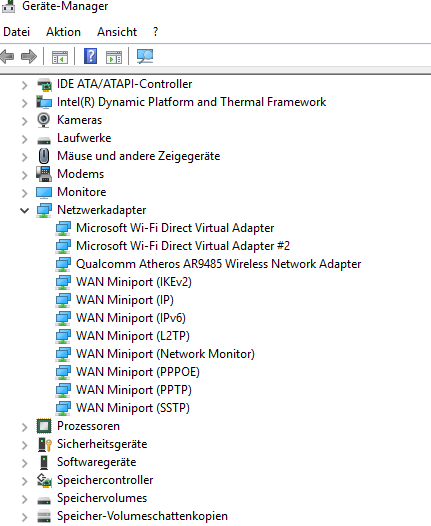Select Microsoft Wi-Fi Direct Virtual Adapter
This screenshot has width=431, height=526.
[x=175, y=228]
